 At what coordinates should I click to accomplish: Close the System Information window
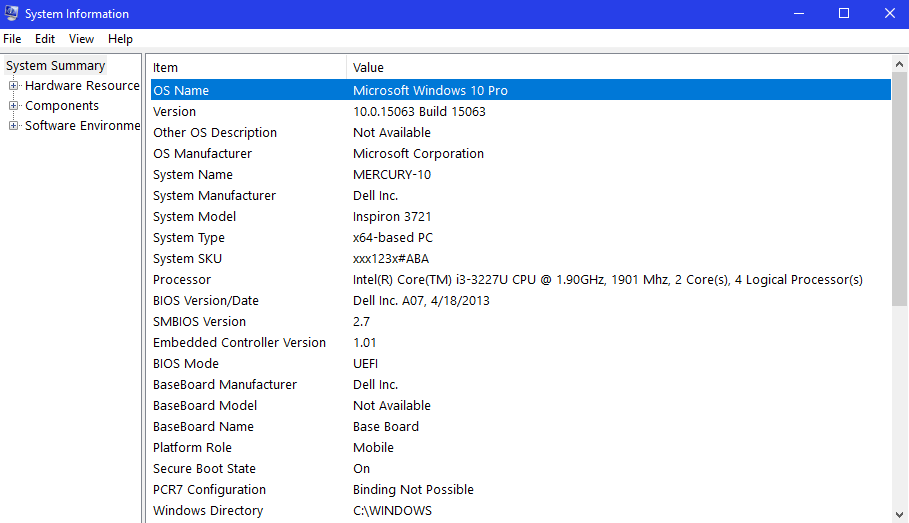pos(889,13)
